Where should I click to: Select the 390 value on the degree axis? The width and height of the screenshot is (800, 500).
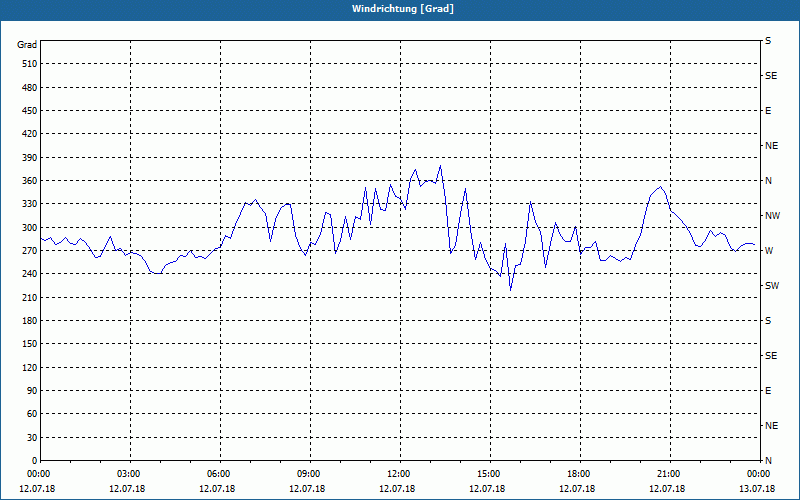pyautogui.click(x=30, y=157)
